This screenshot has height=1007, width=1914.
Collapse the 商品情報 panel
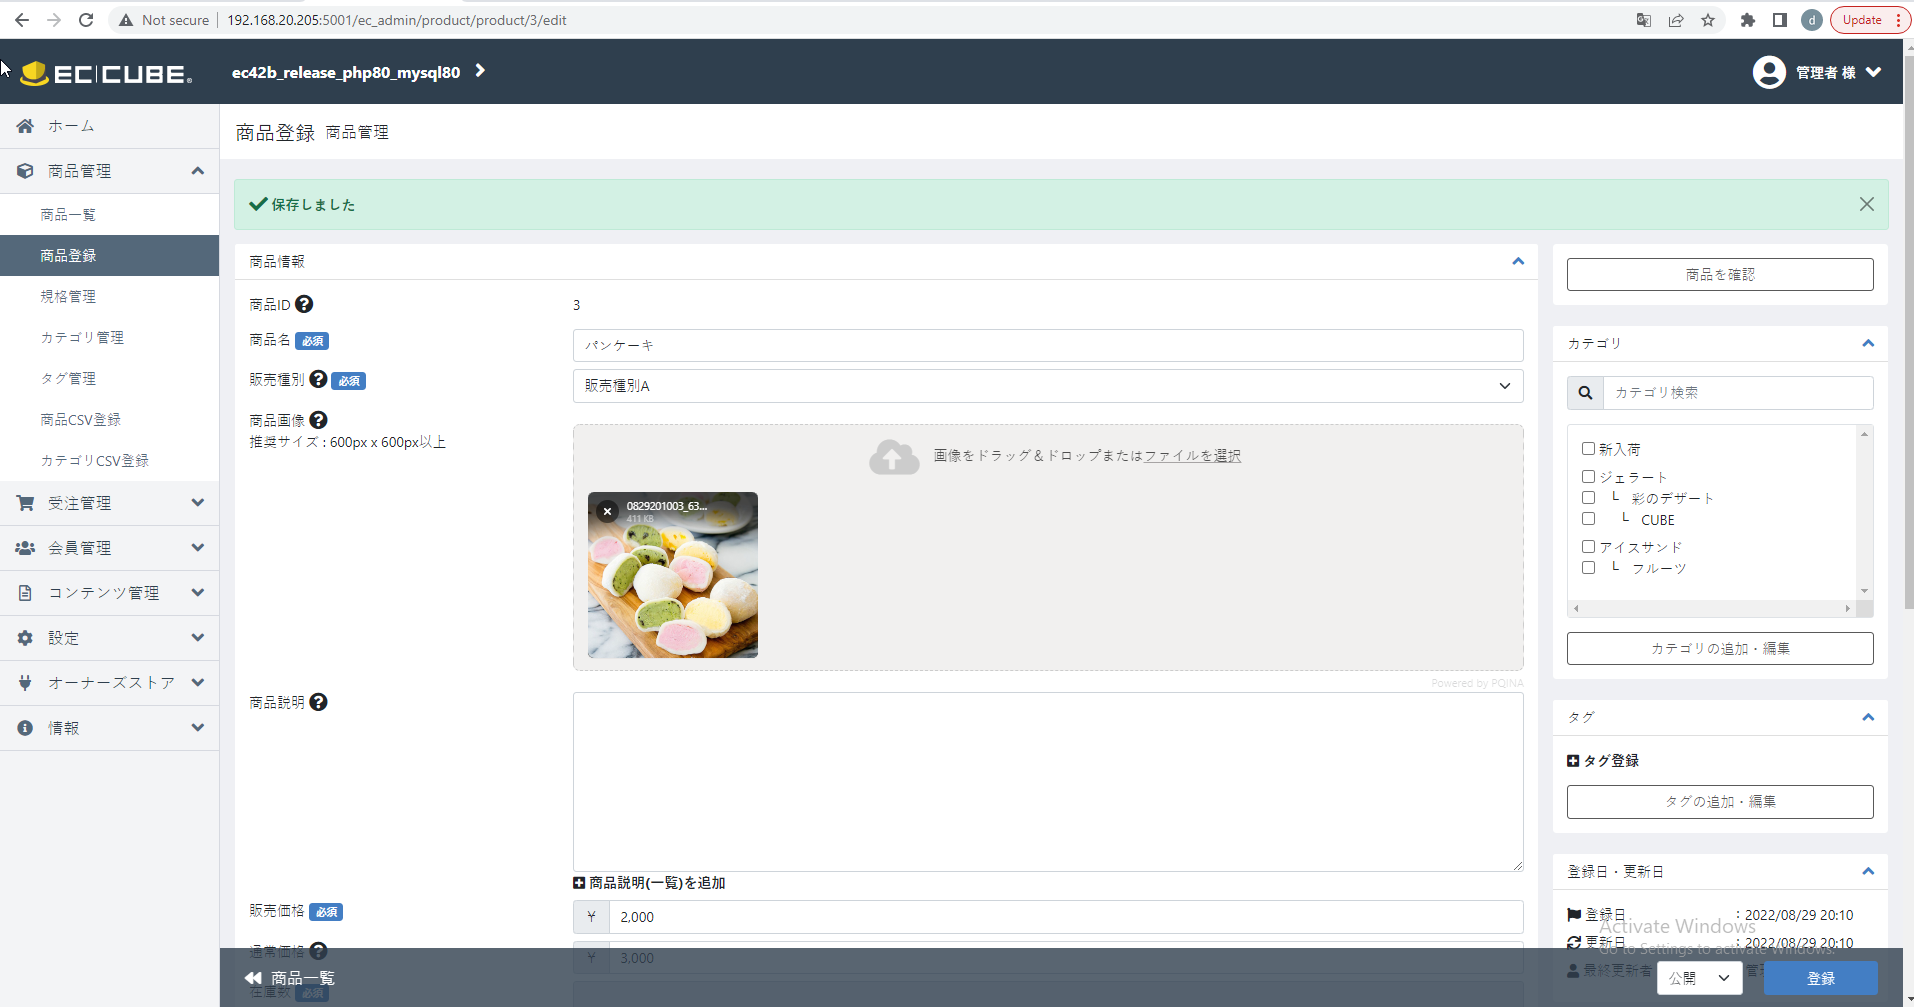(x=1518, y=261)
